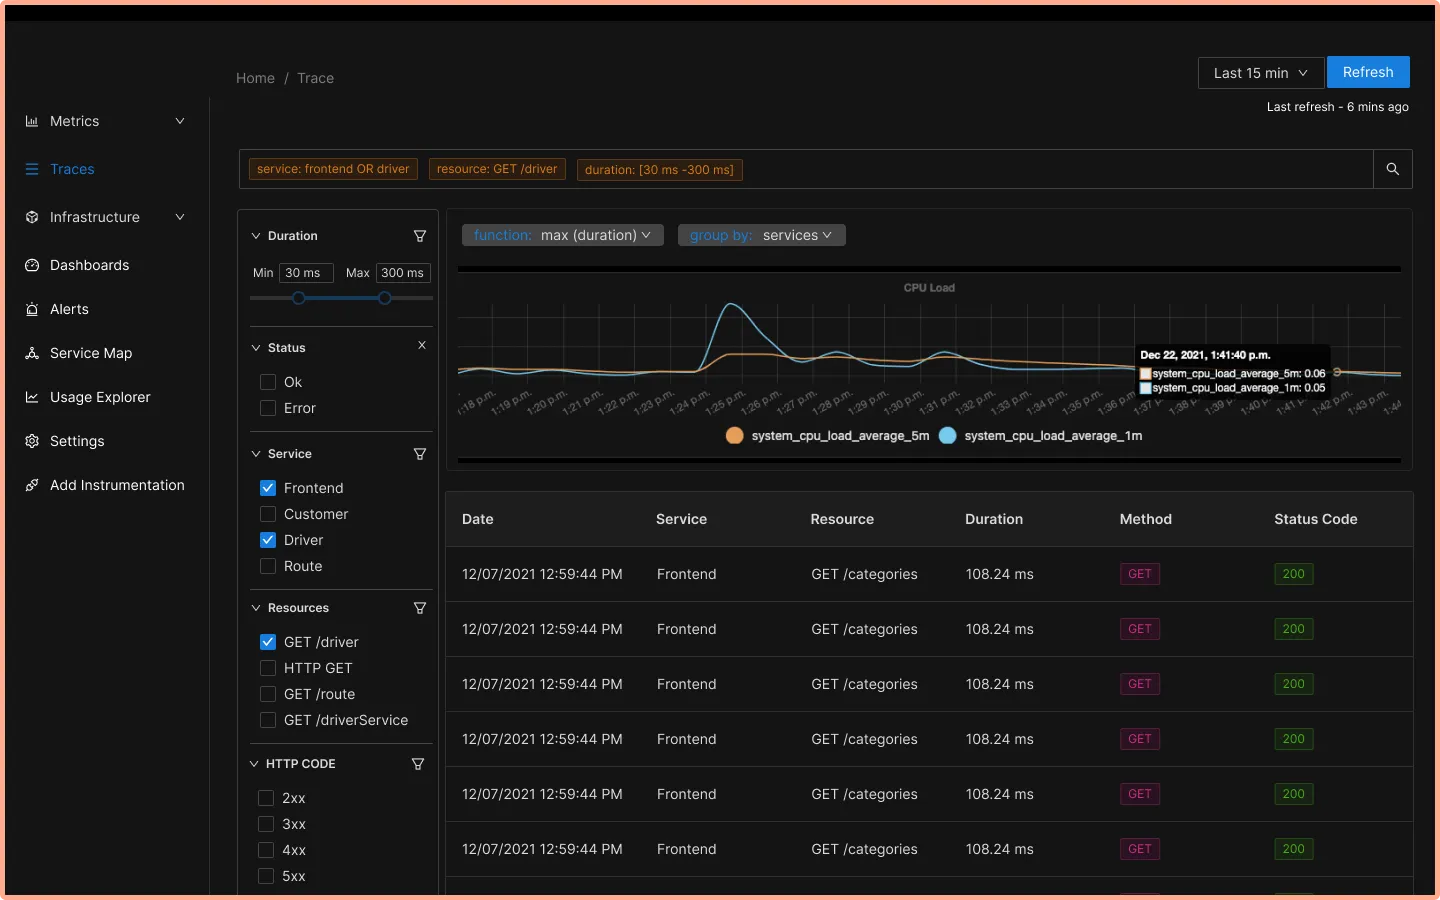The width and height of the screenshot is (1440, 900).
Task: Click the blue Refresh button
Action: coord(1368,72)
